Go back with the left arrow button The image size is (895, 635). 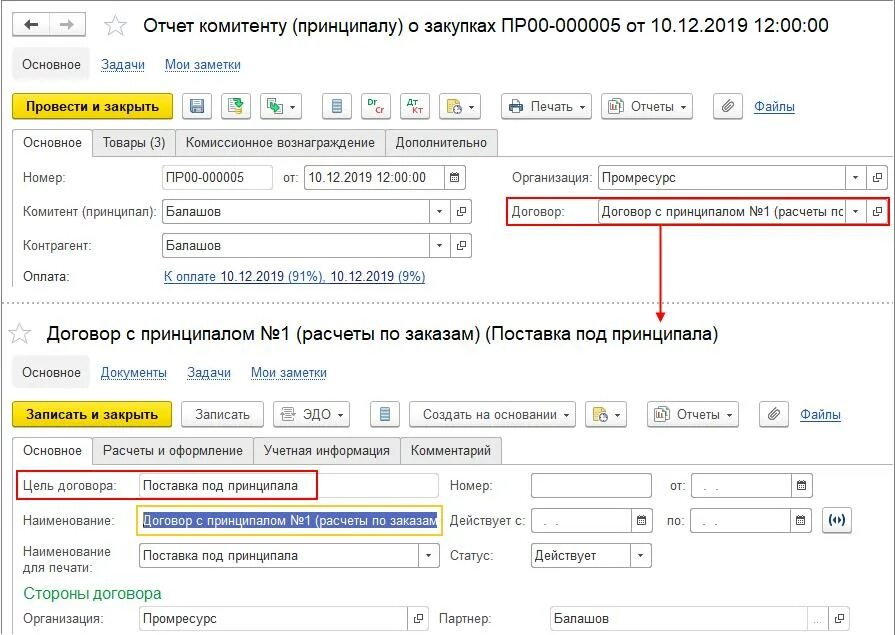pyautogui.click(x=31, y=25)
